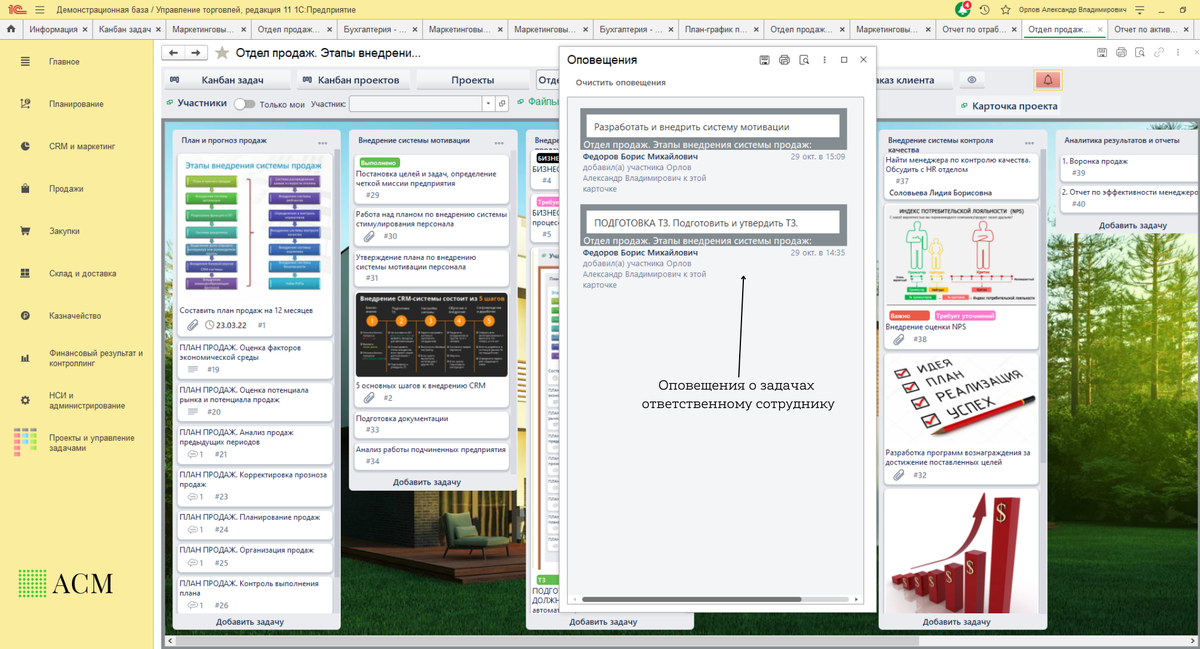Click the save icon in Оповещения window
Image resolution: width=1200 pixels, height=649 pixels.
click(x=764, y=60)
